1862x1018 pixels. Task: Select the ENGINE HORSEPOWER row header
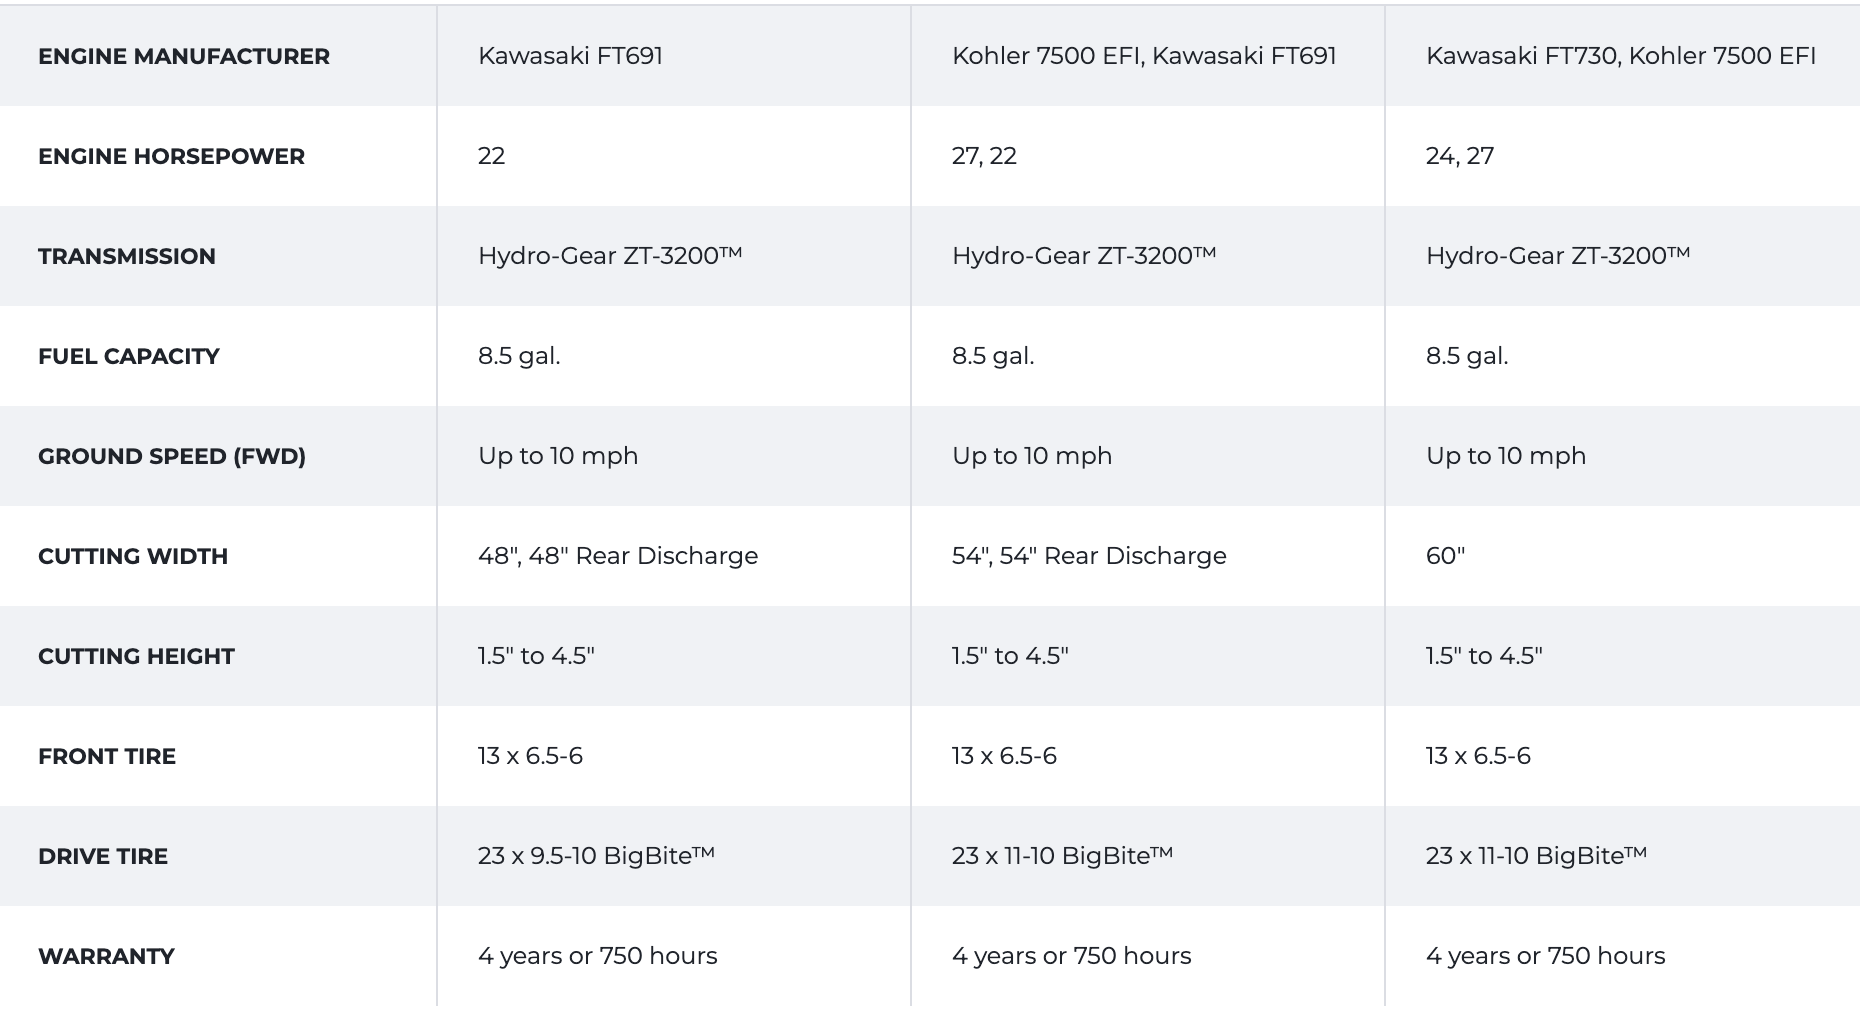[171, 156]
